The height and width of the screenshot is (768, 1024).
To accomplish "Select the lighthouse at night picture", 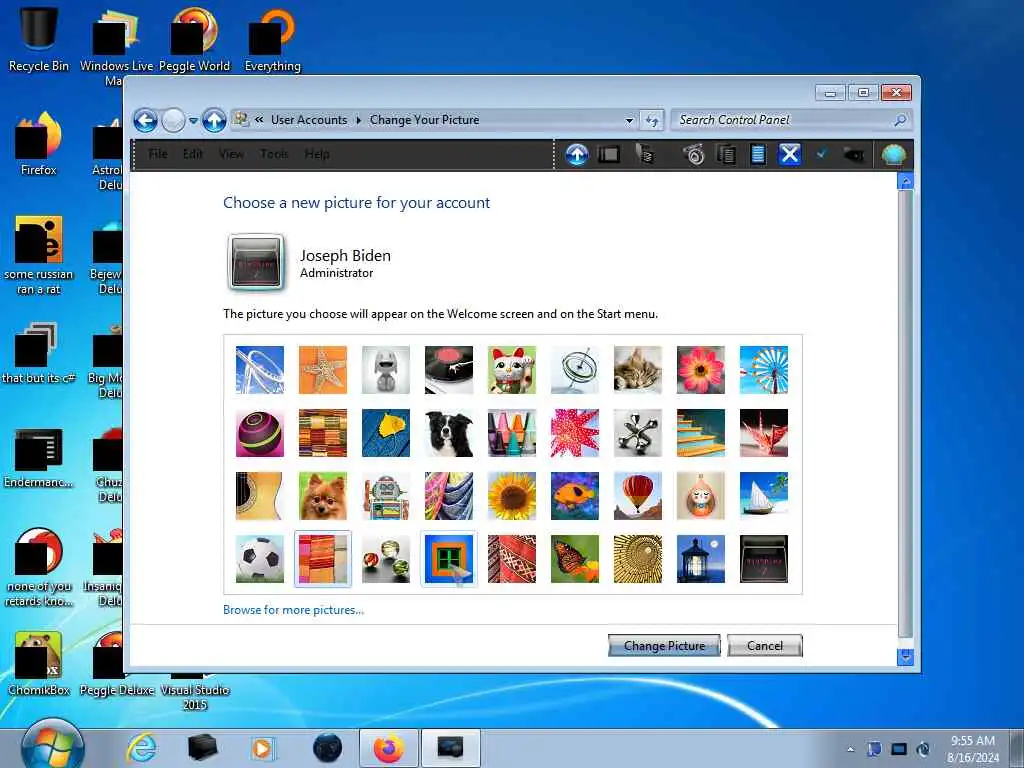I will pyautogui.click(x=701, y=559).
